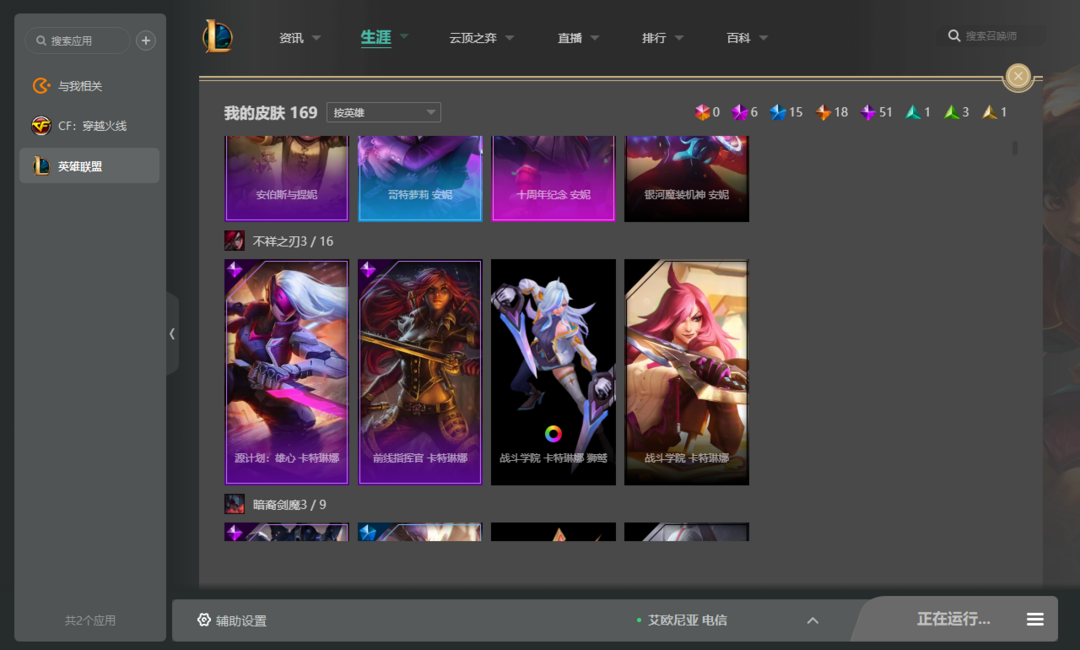Viewport: 1080px width, 650px height.
Task: Select the 源计划：雄心 卡特琳娜 skin card
Action: (287, 372)
